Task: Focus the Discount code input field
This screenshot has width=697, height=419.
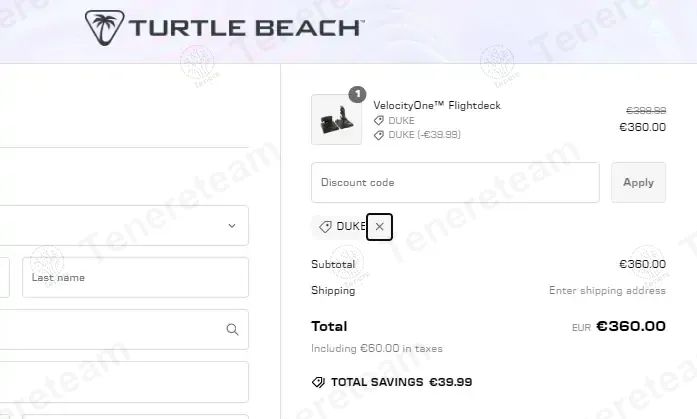Action: tap(455, 183)
